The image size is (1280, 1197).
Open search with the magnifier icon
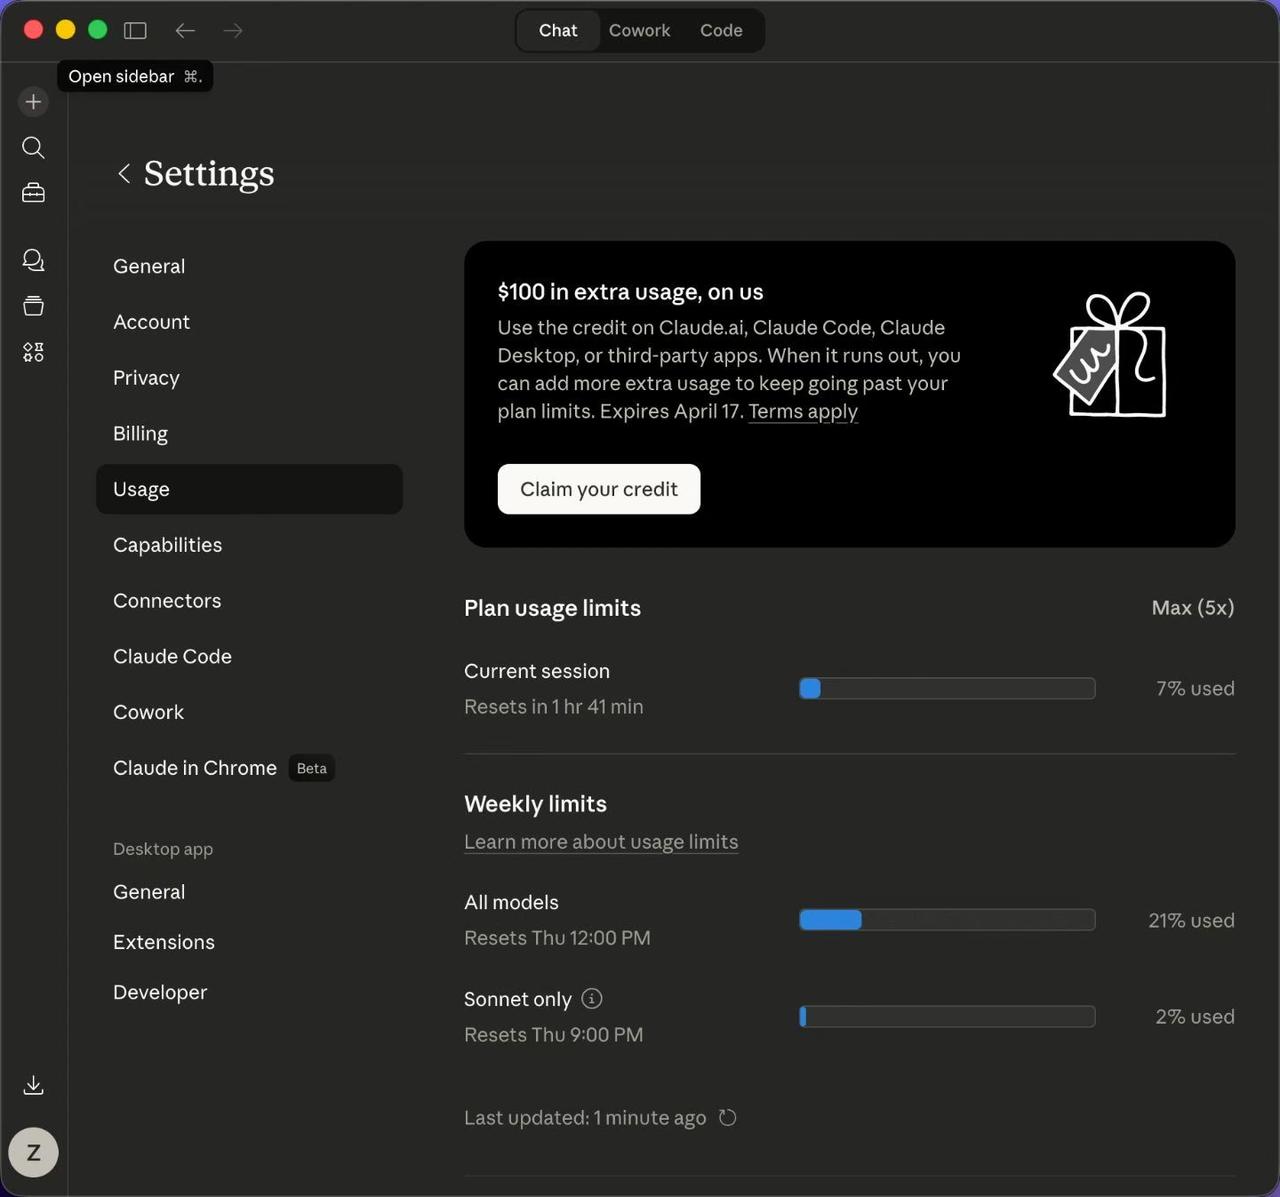click(33, 148)
